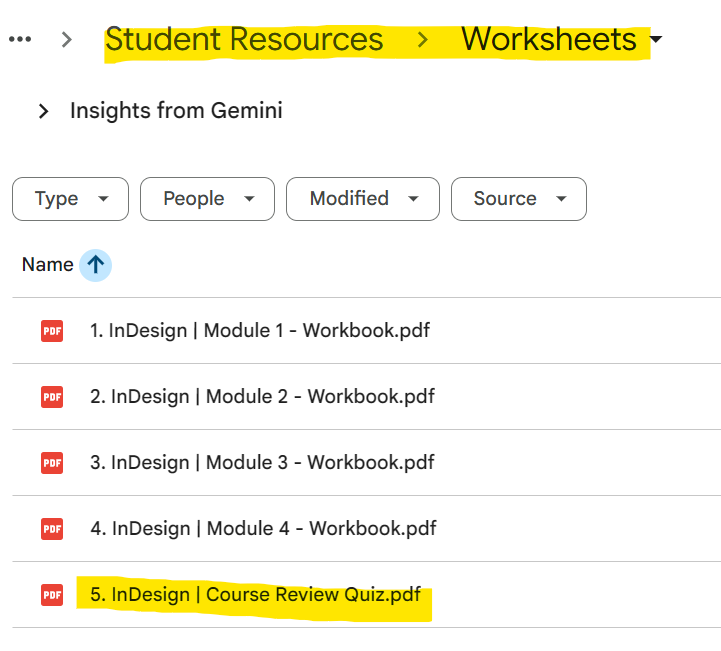The width and height of the screenshot is (721, 651).
Task: Click the PDF icon for Course Review Quiz
Action: 52,595
